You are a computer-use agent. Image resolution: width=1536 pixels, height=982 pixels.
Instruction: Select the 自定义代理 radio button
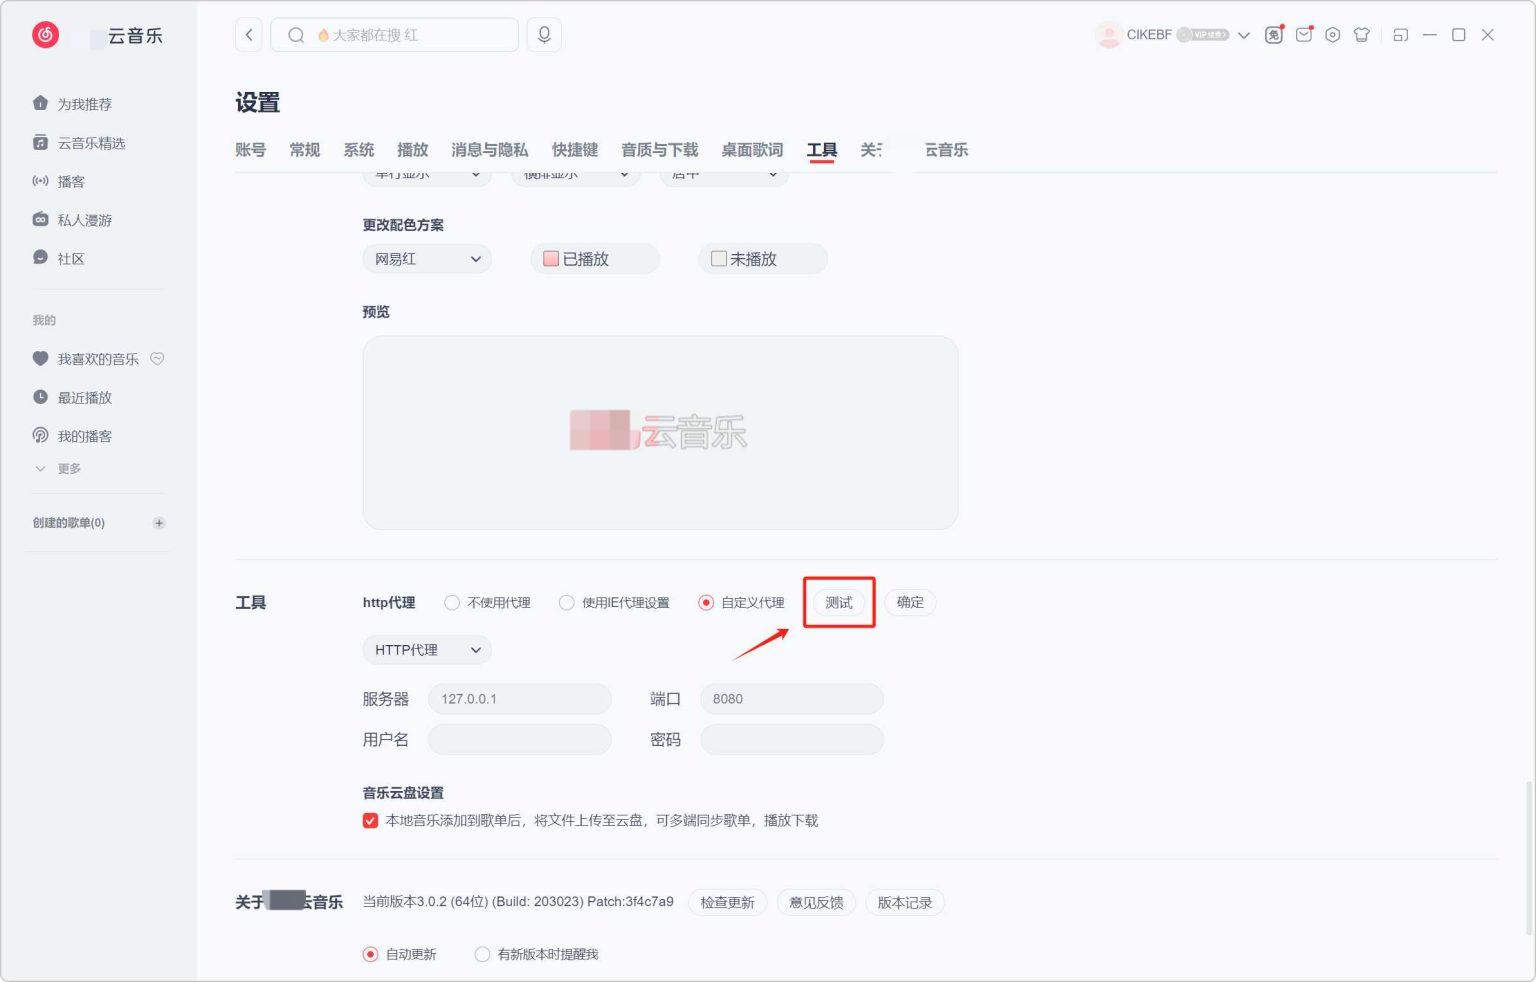click(706, 603)
